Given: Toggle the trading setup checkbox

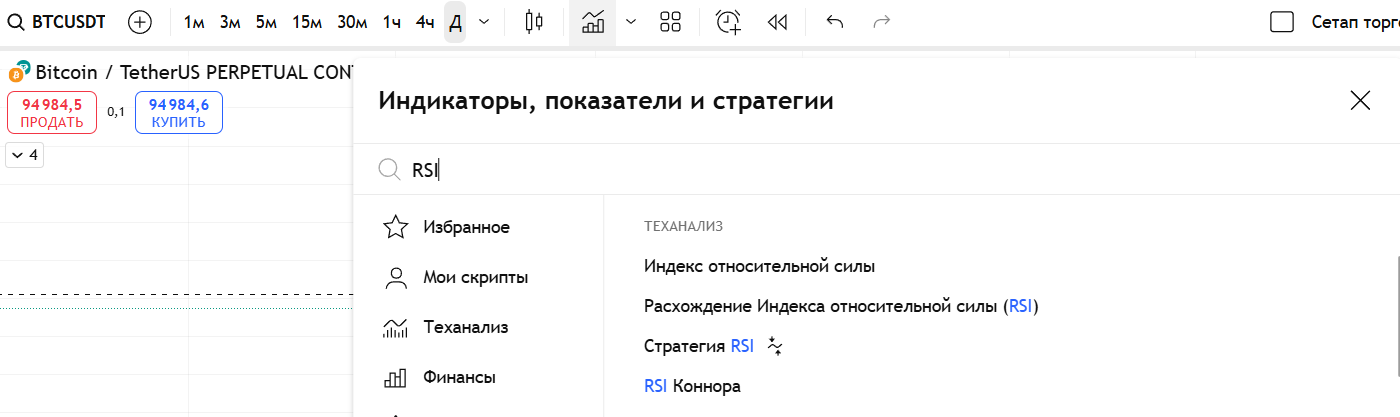Looking at the screenshot, I should [x=1281, y=22].
